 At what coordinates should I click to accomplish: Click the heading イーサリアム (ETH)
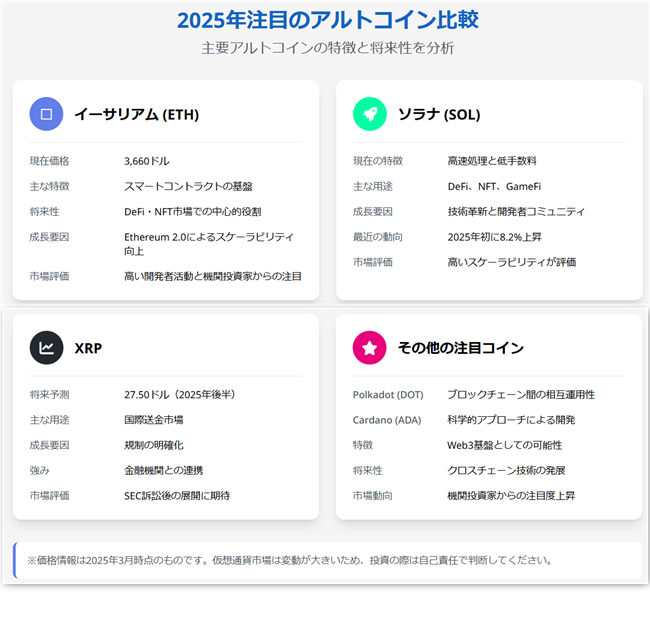tap(137, 114)
